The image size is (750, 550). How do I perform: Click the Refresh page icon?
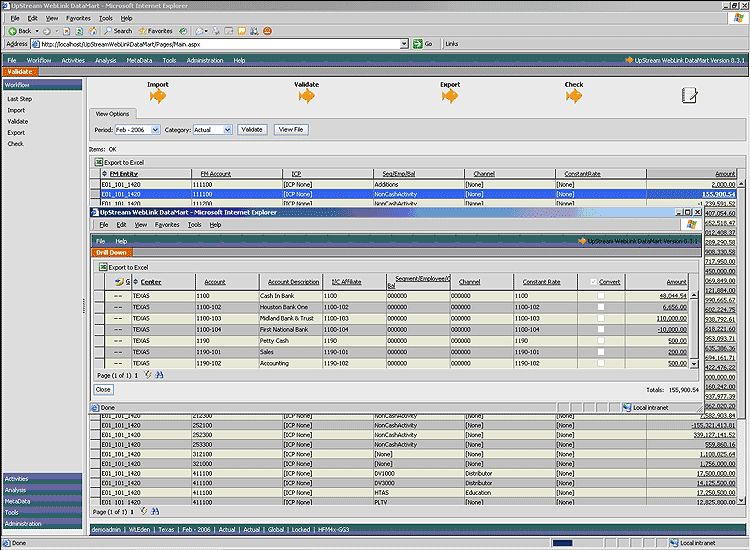click(79, 31)
